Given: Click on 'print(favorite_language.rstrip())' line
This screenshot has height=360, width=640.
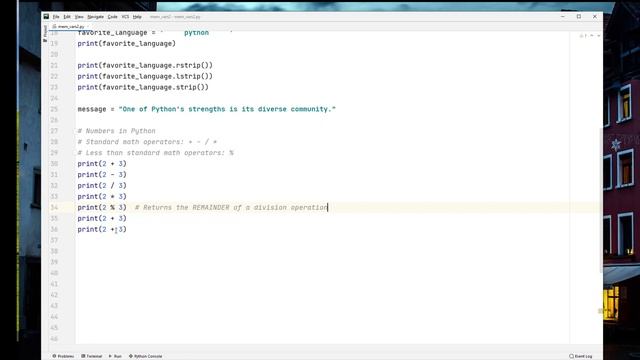Looking at the screenshot, I should tap(145, 65).
